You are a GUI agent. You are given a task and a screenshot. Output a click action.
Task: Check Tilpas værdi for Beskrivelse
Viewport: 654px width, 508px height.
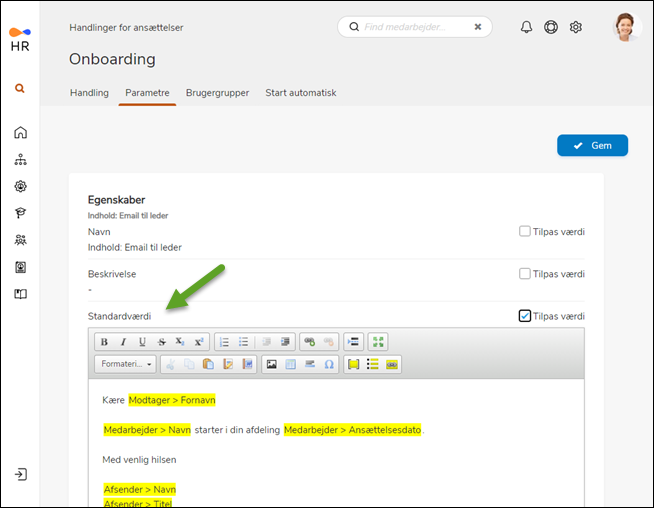tap(525, 273)
